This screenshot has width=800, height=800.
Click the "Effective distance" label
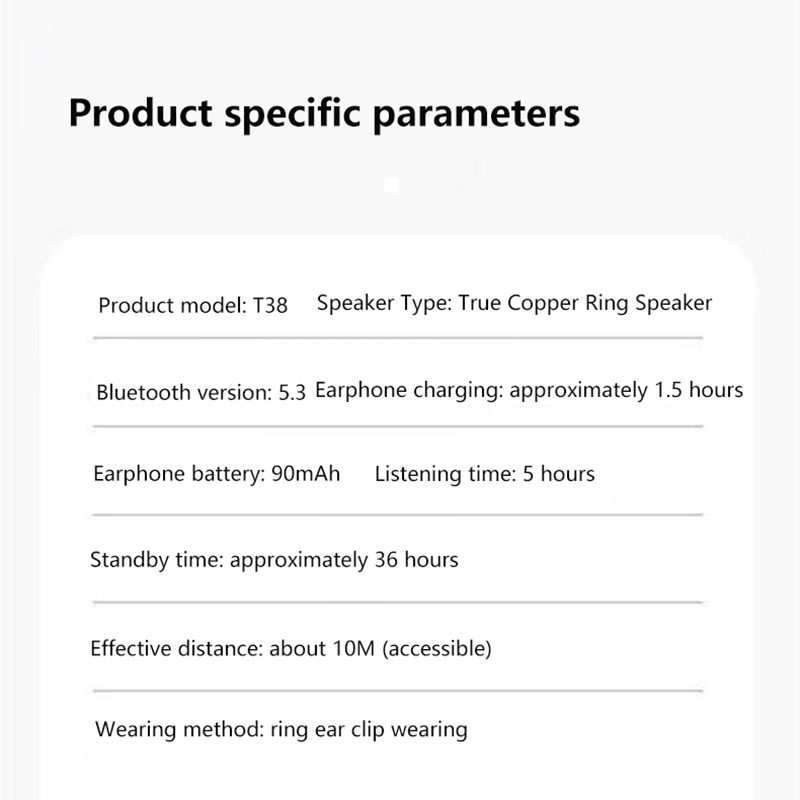176,649
